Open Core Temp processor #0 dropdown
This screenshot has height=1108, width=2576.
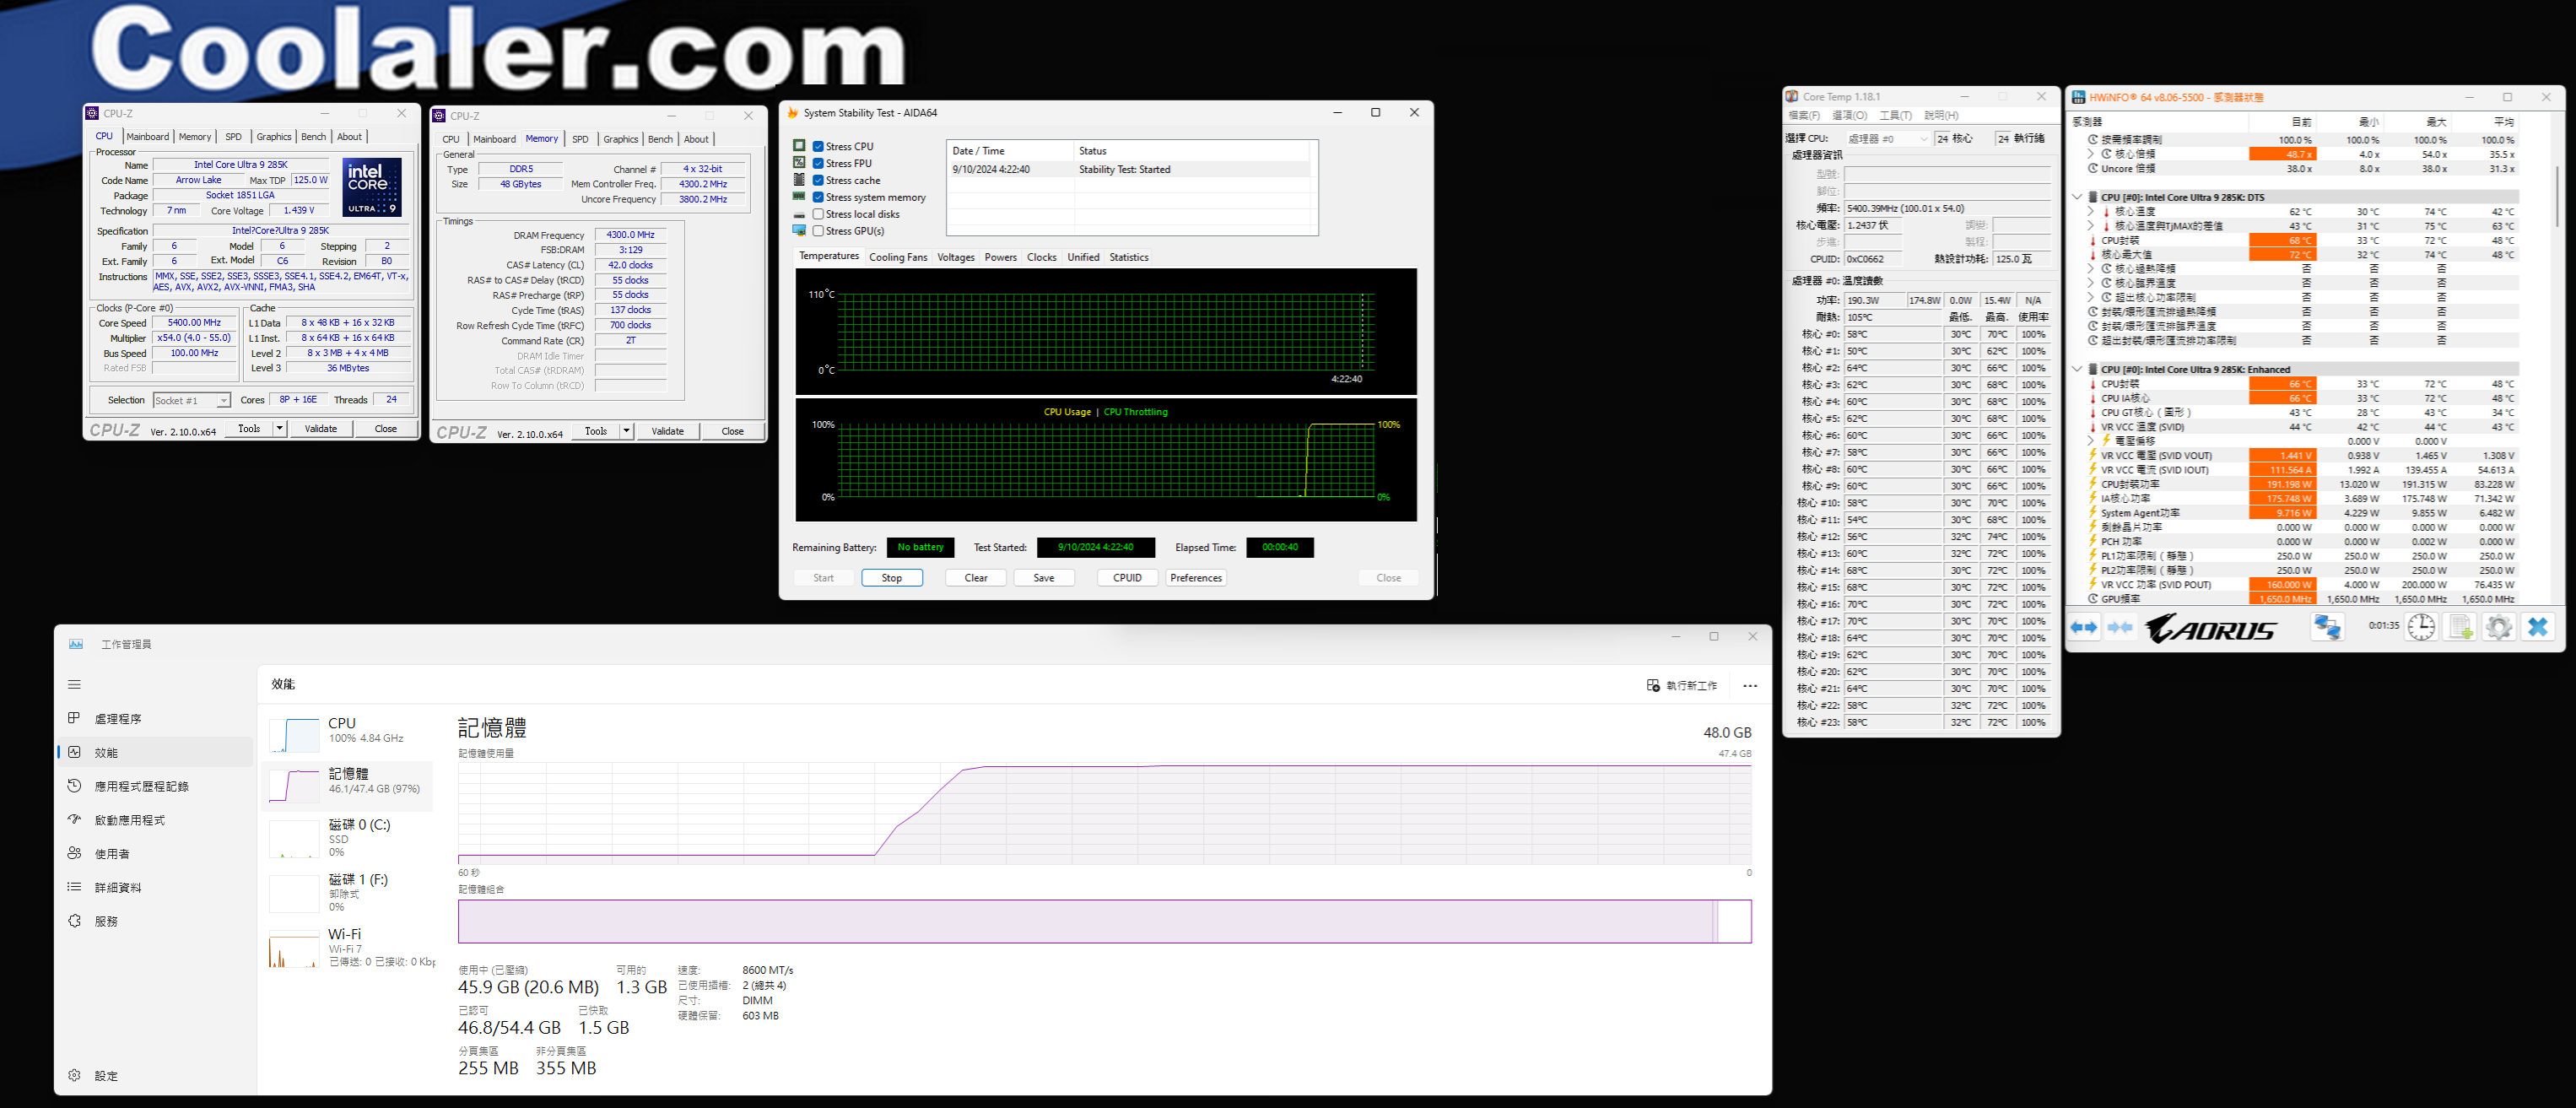click(x=1887, y=139)
